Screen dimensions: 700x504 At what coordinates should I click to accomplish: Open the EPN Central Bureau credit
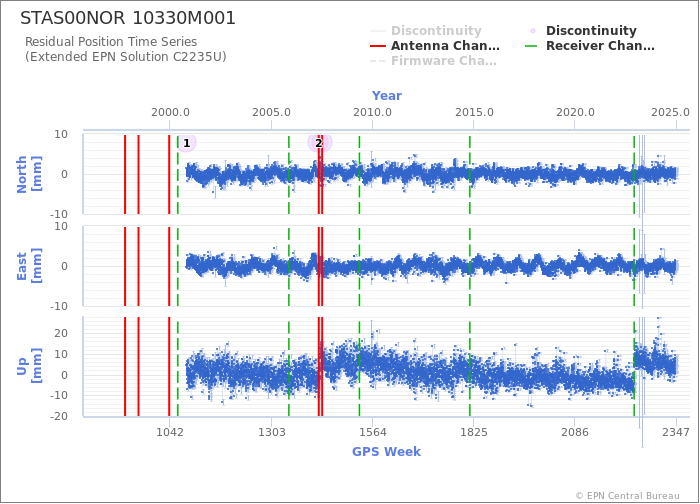click(x=627, y=496)
